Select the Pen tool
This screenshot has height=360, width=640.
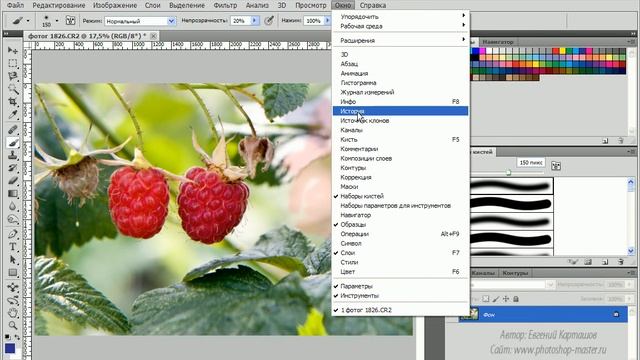coord(13,234)
